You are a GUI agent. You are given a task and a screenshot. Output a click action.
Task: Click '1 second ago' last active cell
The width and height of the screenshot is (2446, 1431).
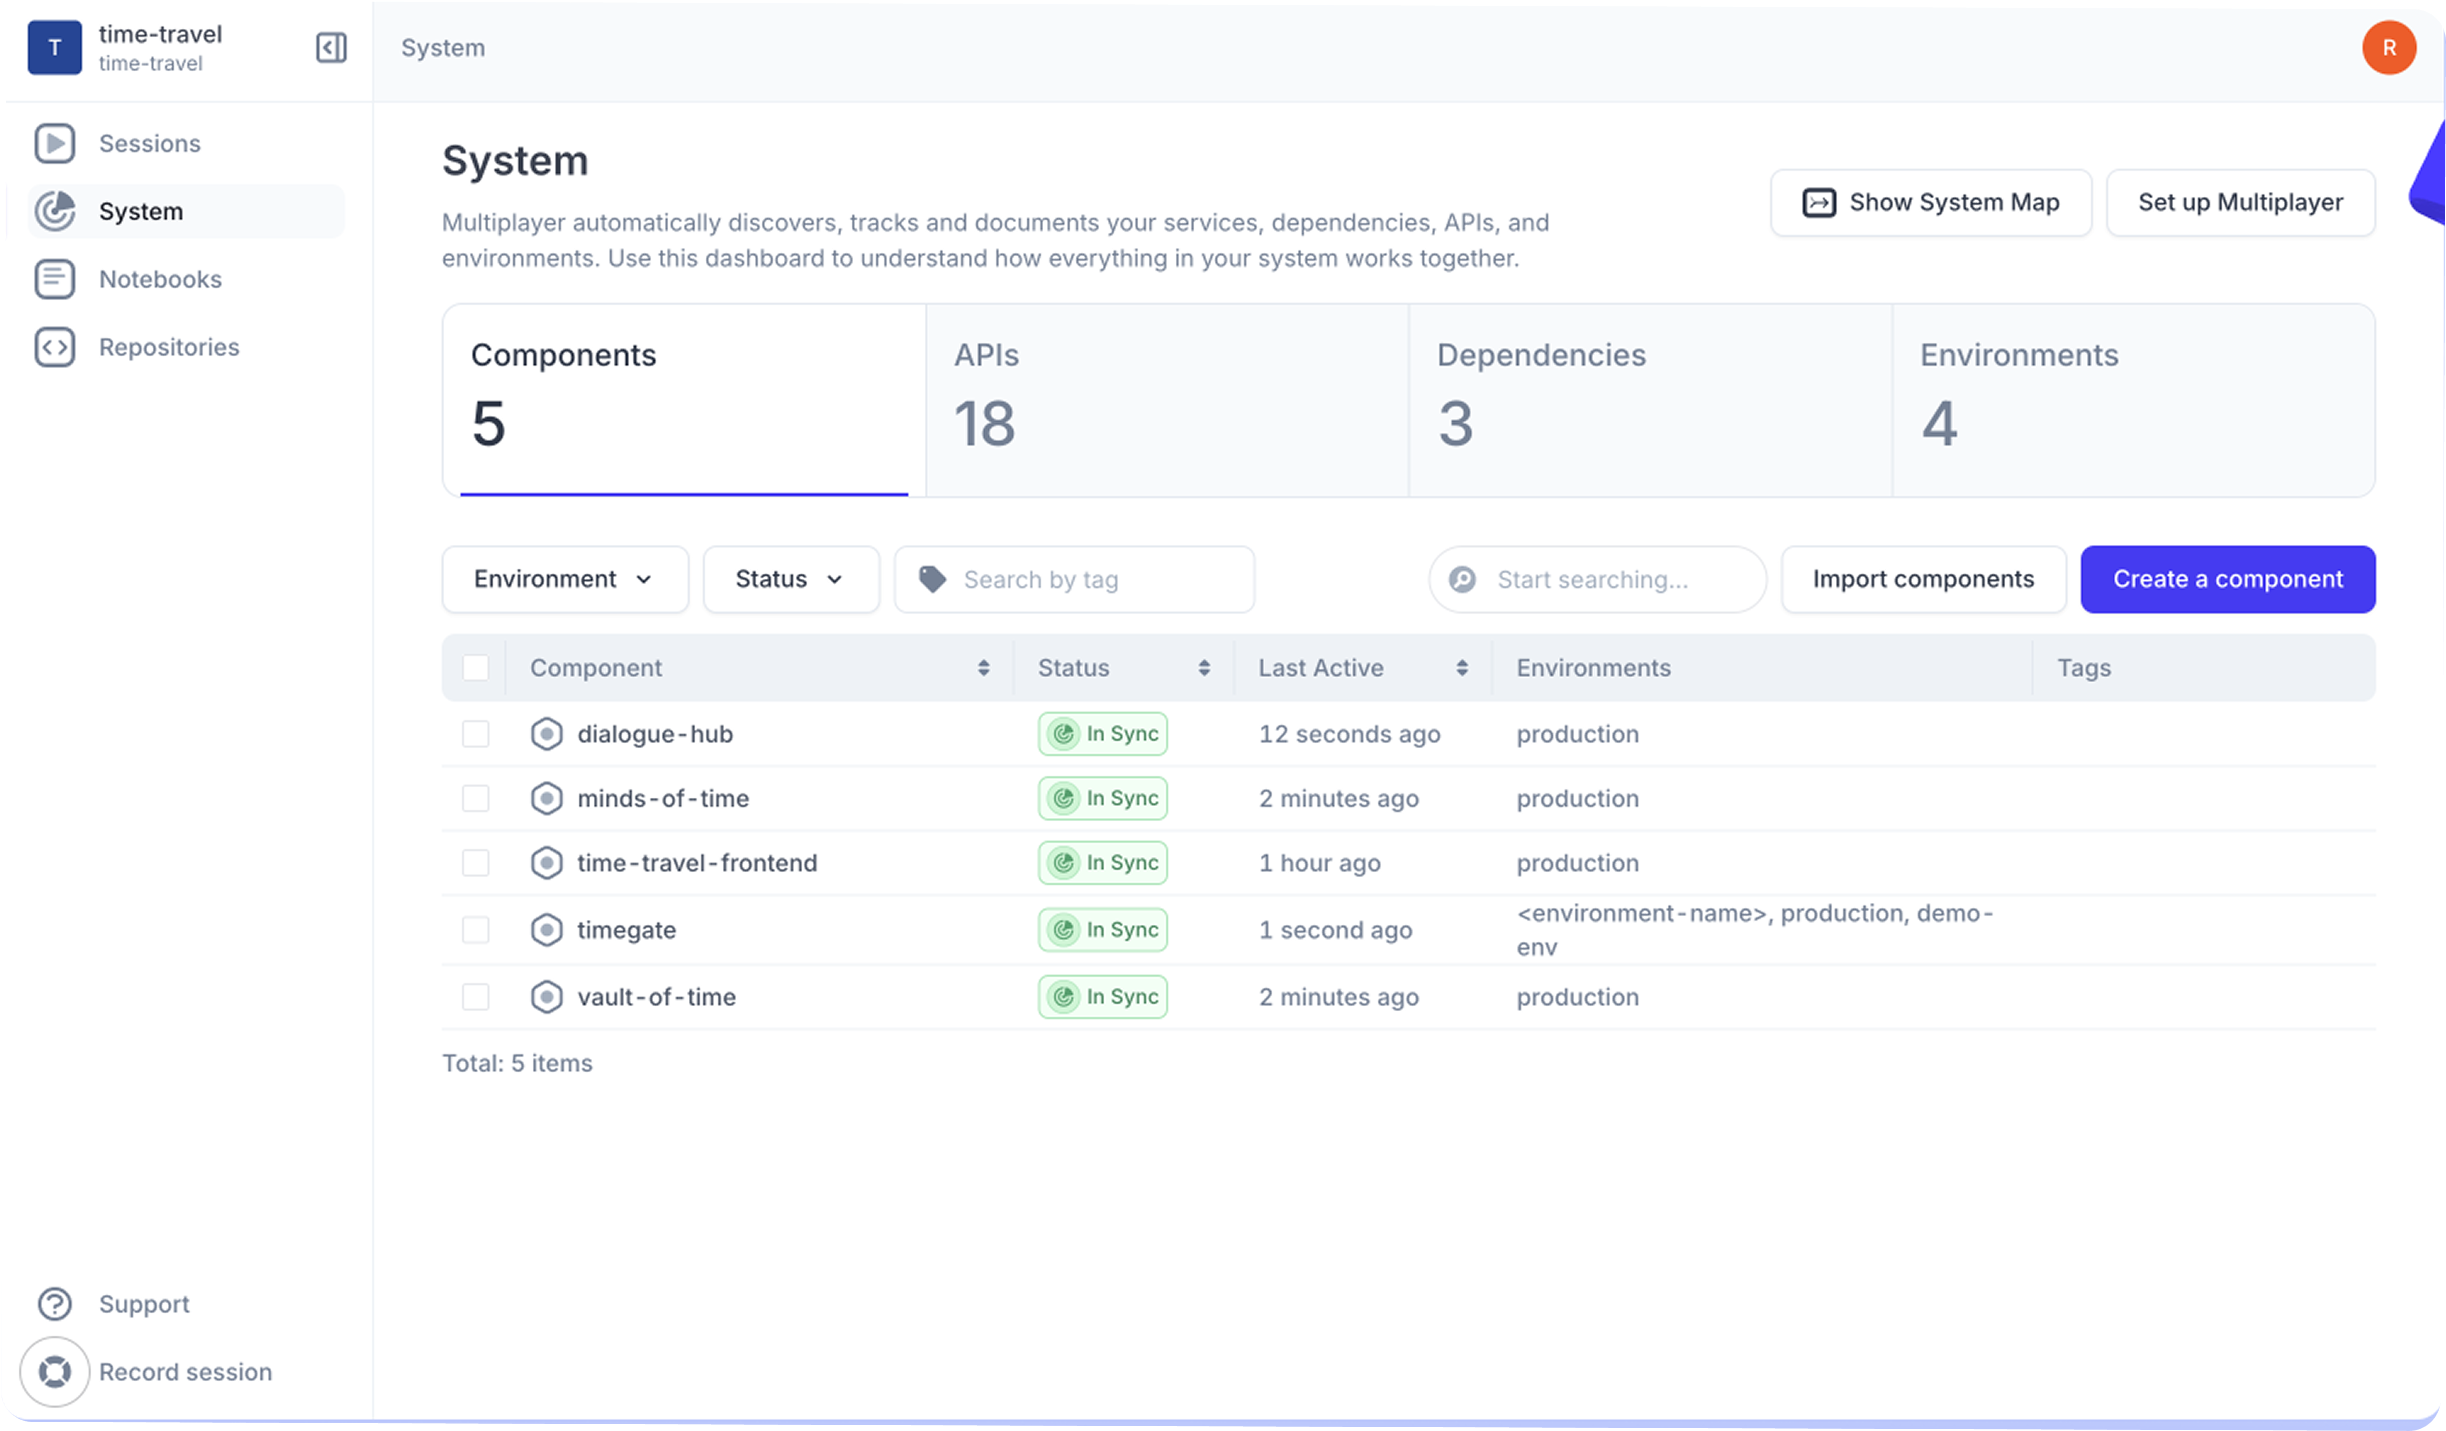1335,930
